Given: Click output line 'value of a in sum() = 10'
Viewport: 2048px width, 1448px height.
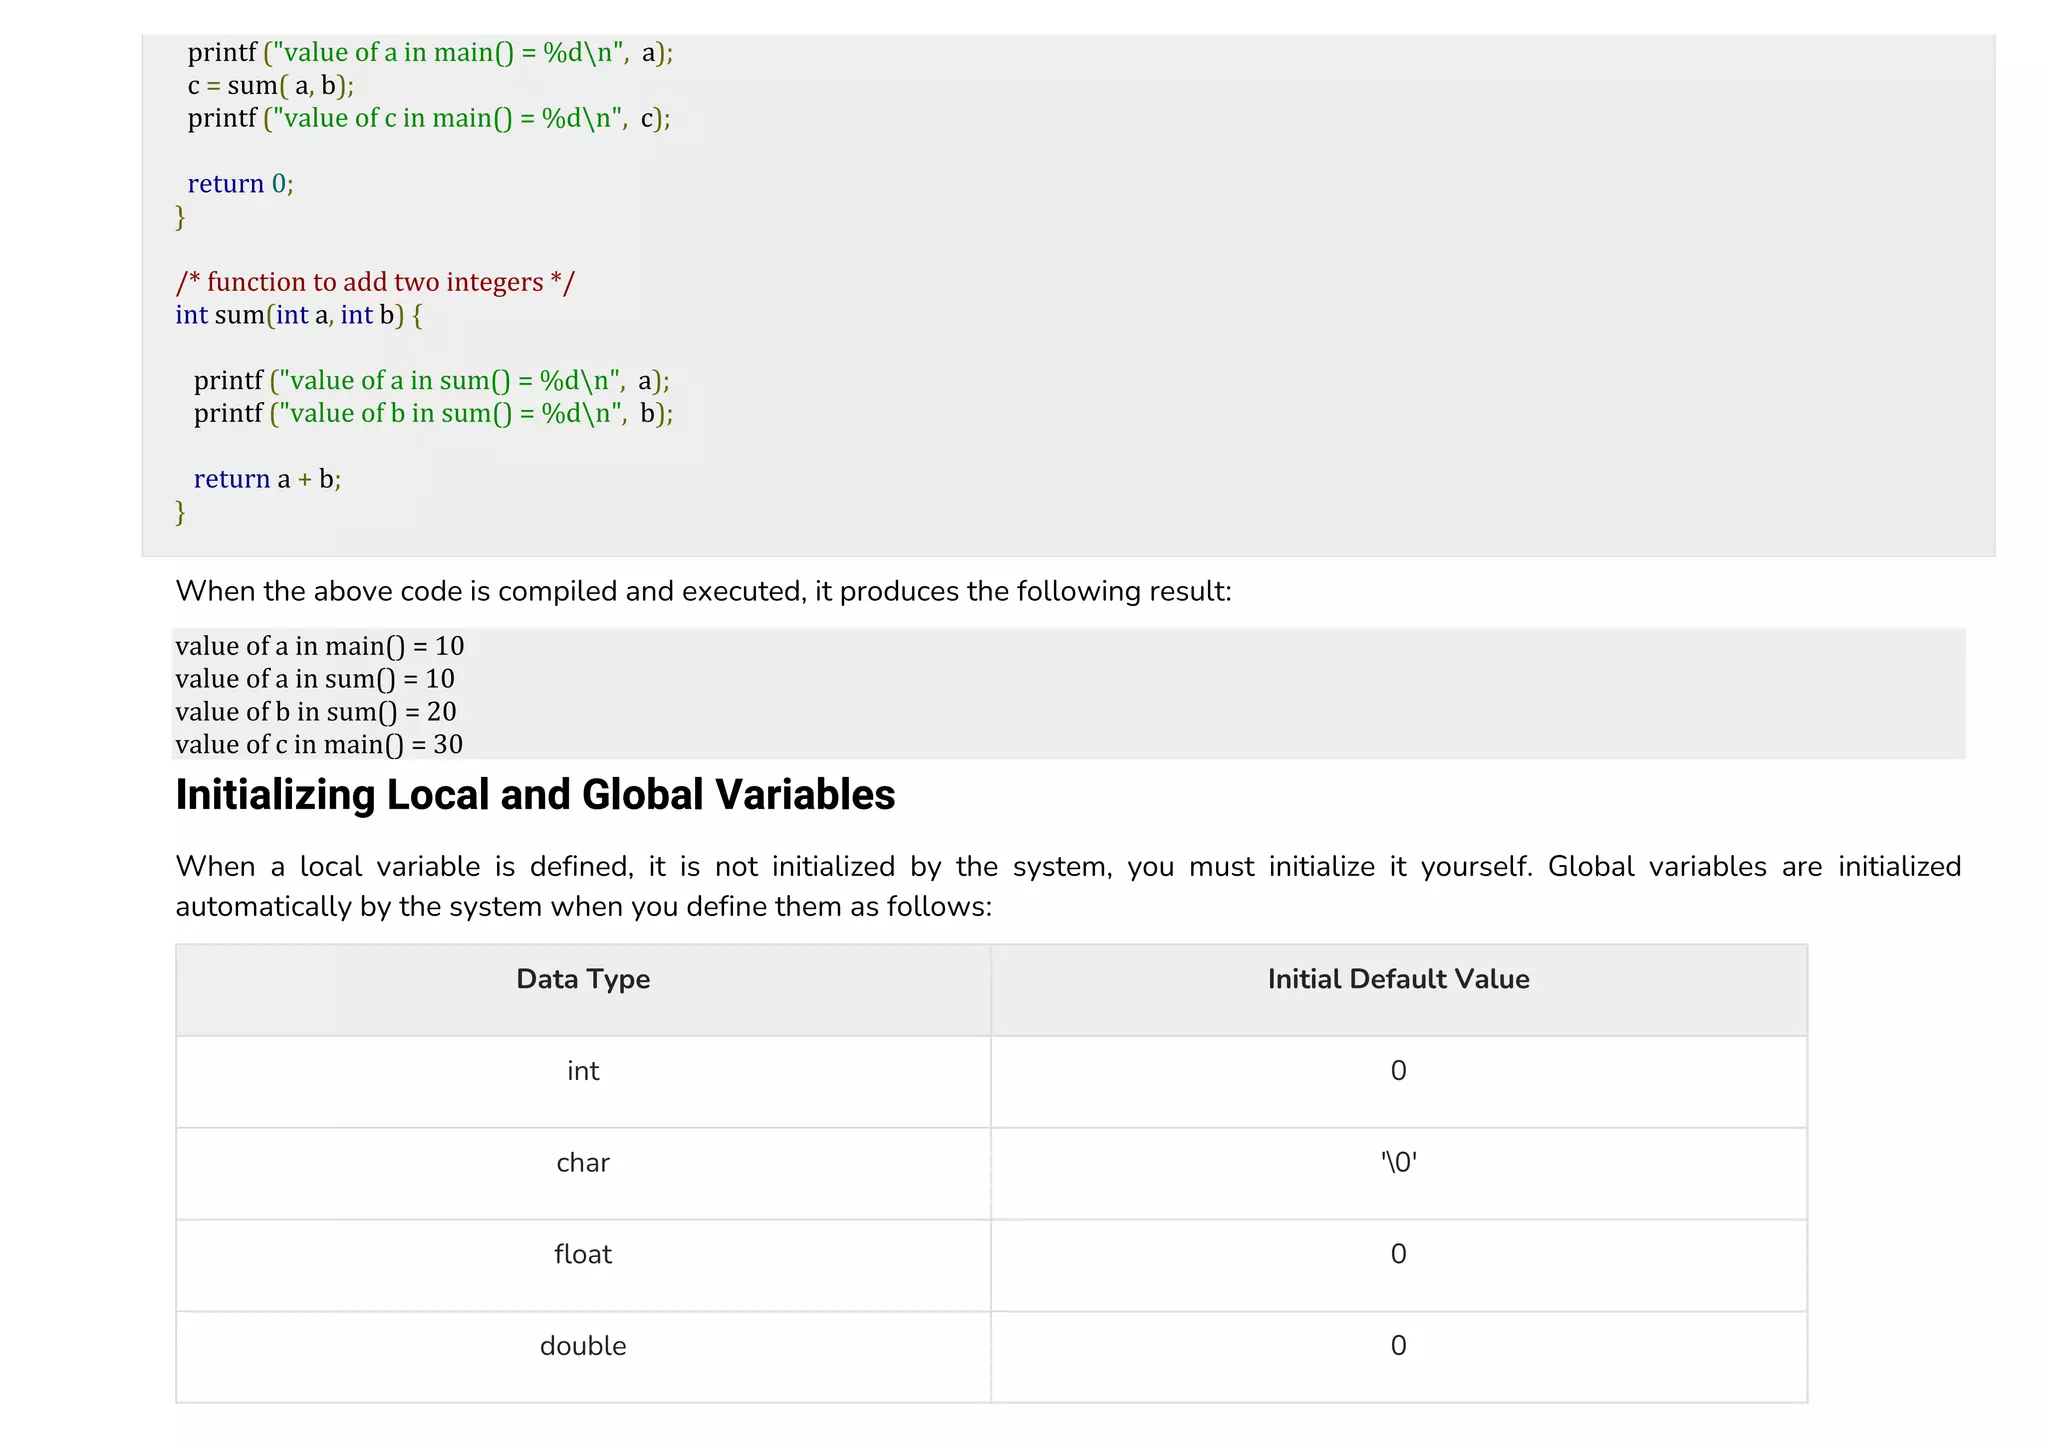Looking at the screenshot, I should click(x=315, y=679).
